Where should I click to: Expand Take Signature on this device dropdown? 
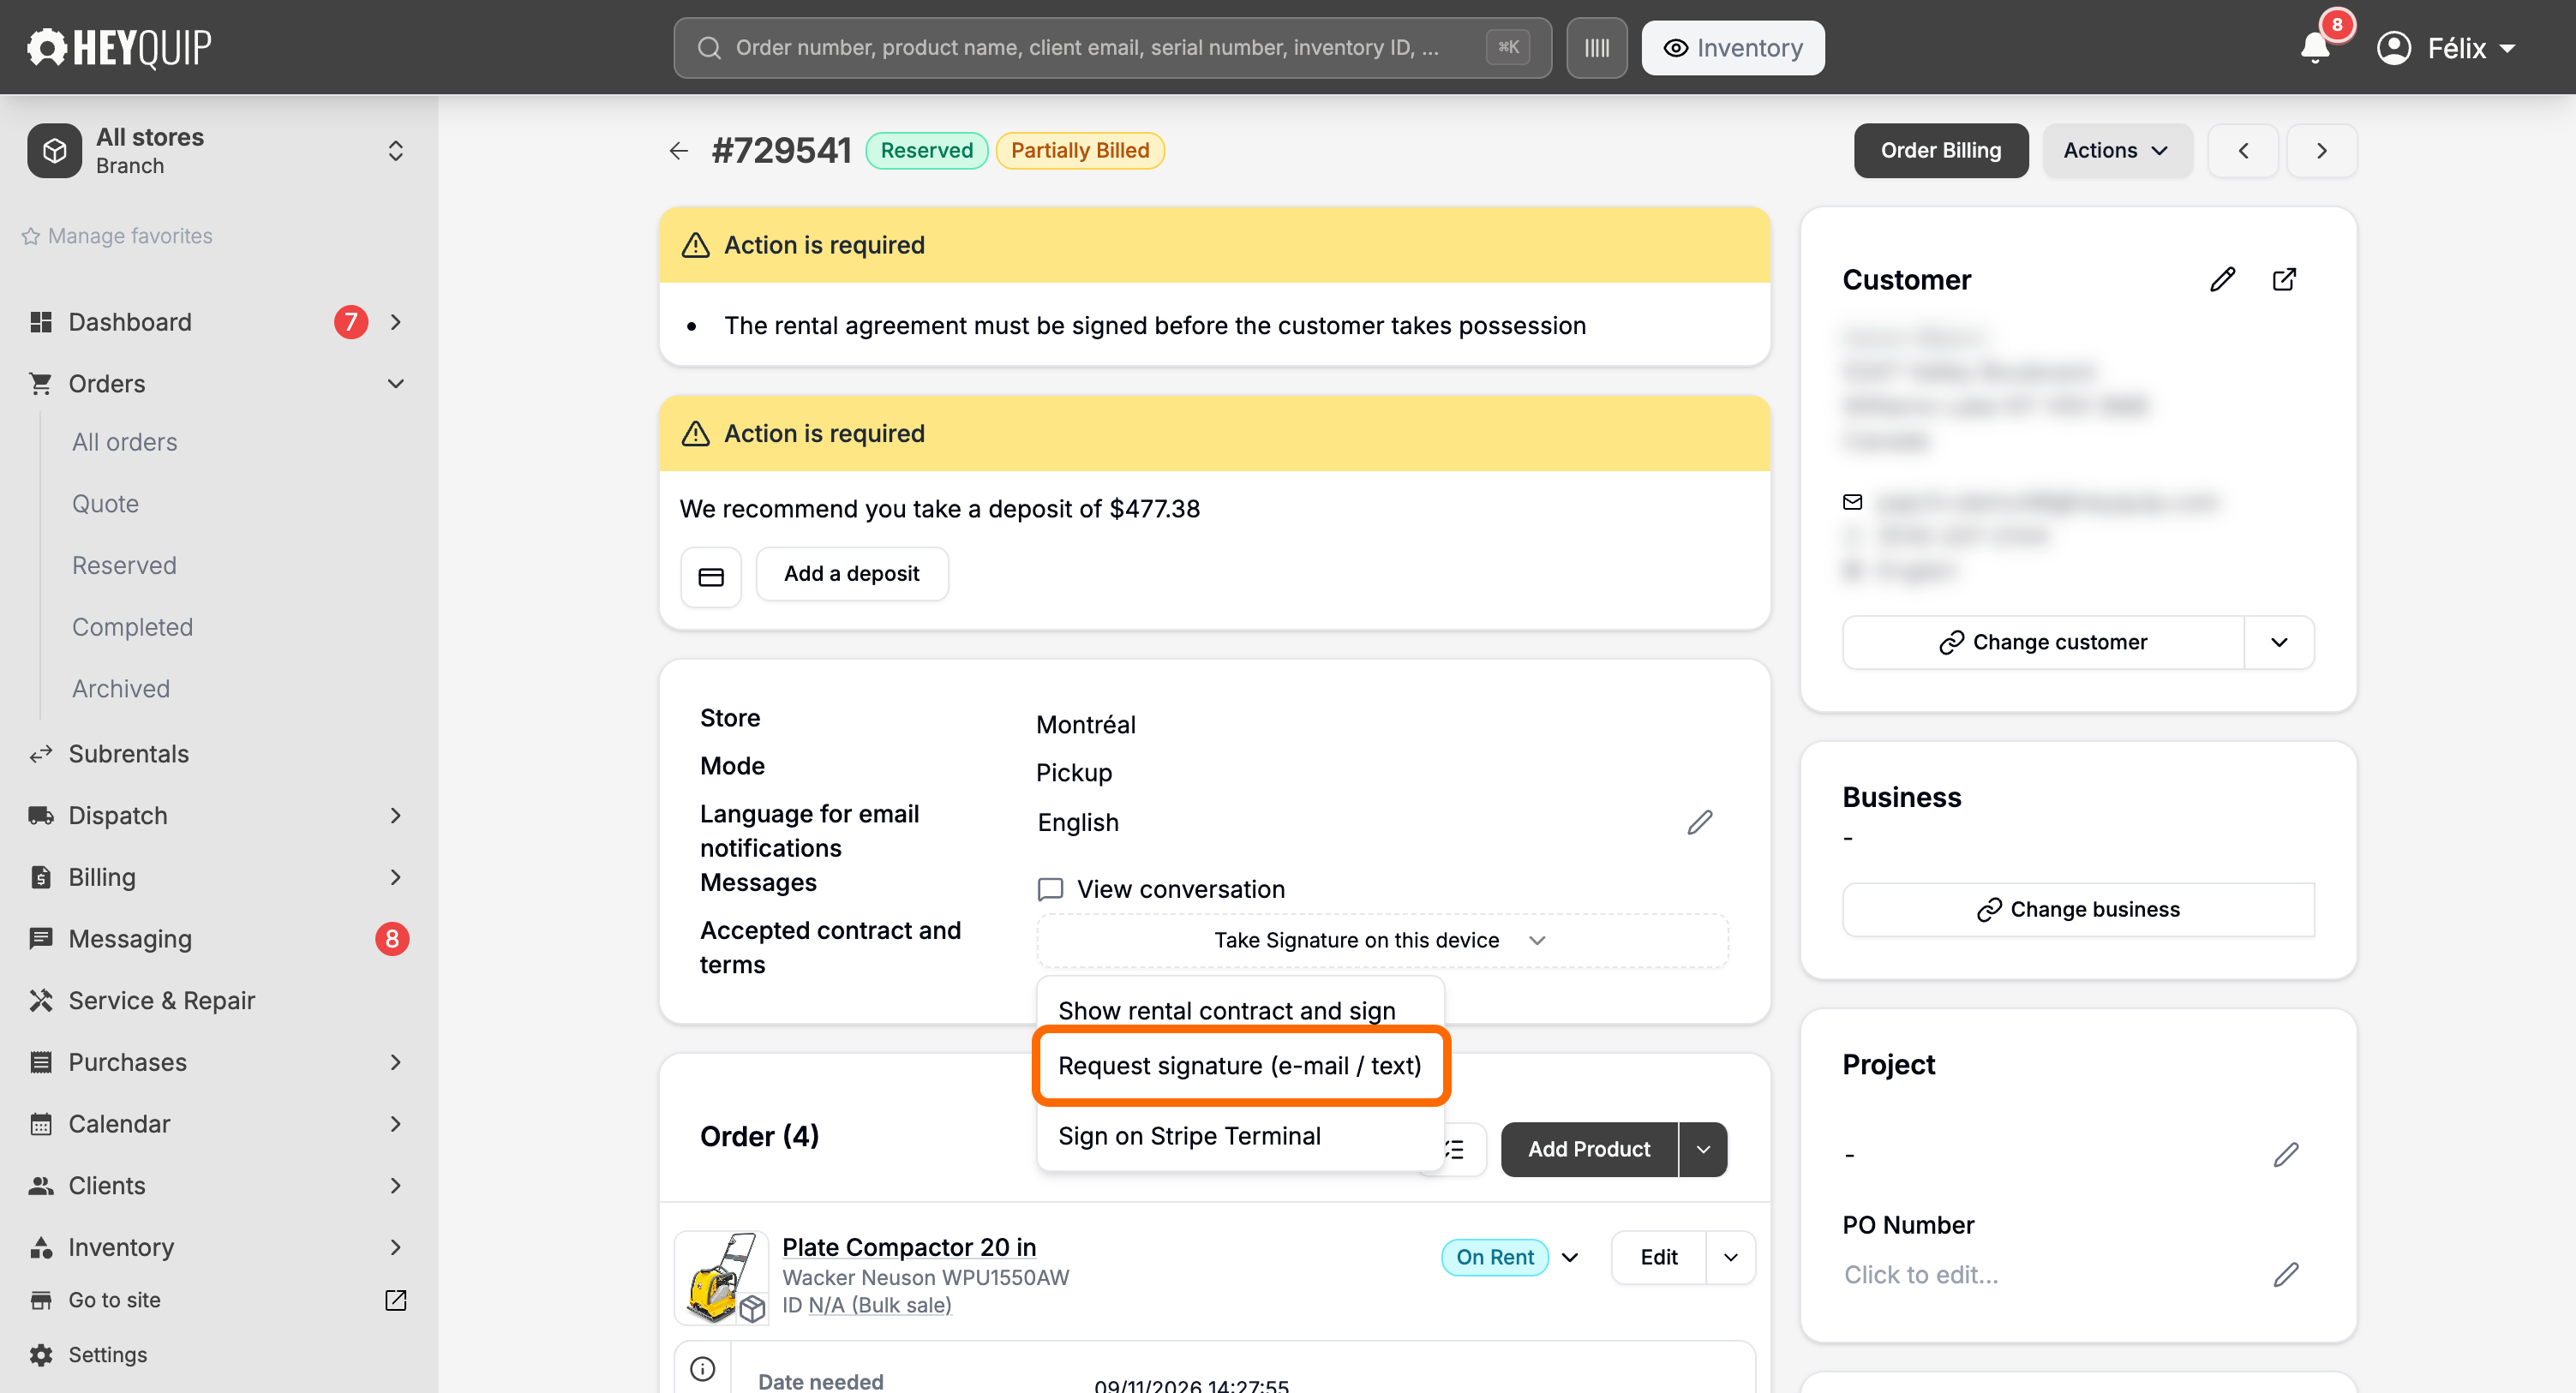tap(1382, 940)
